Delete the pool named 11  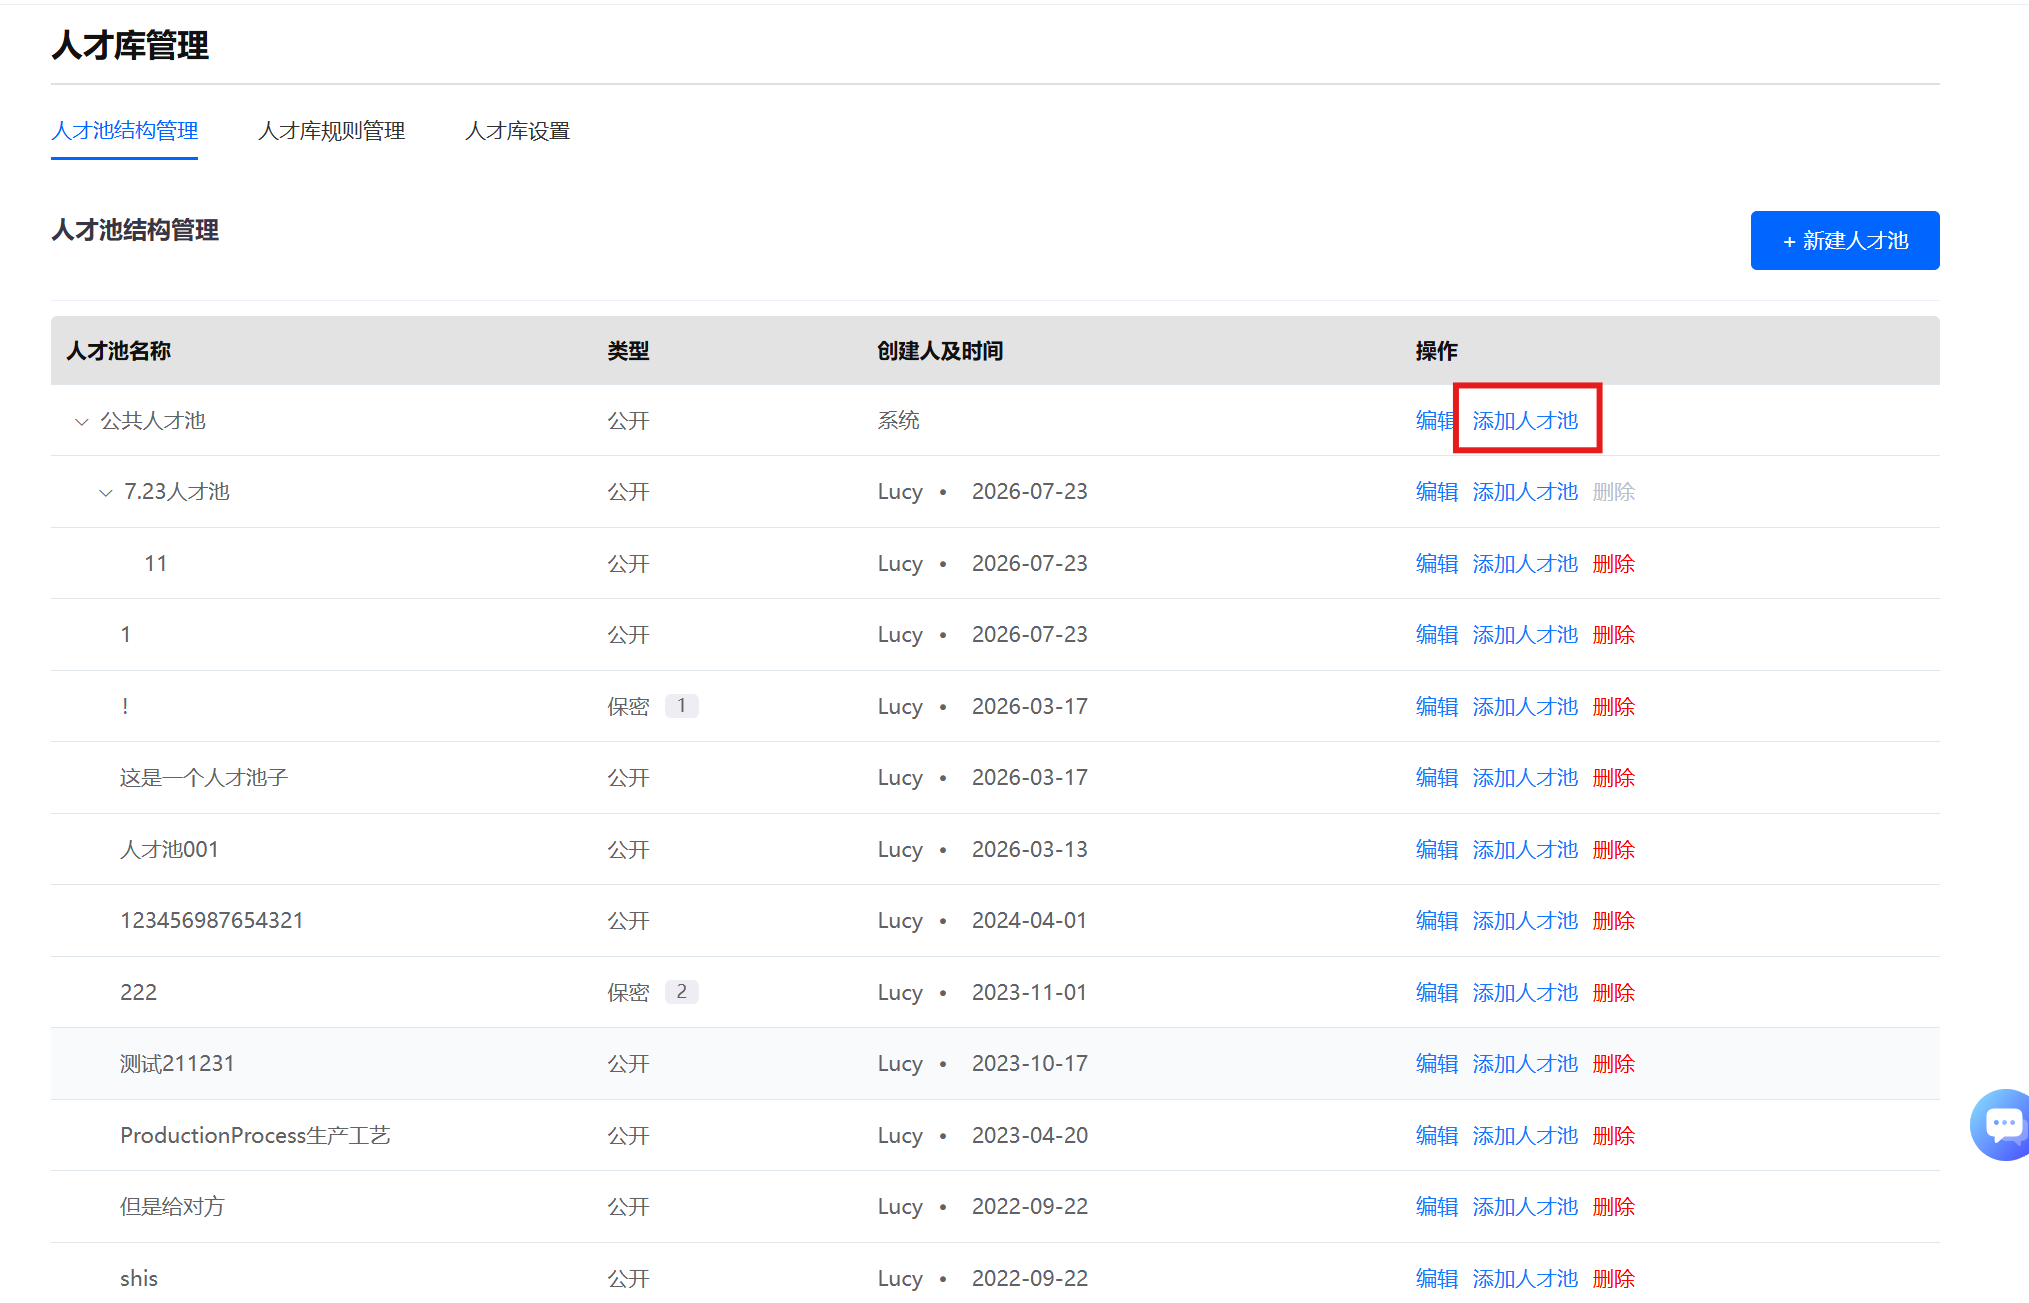[1614, 564]
